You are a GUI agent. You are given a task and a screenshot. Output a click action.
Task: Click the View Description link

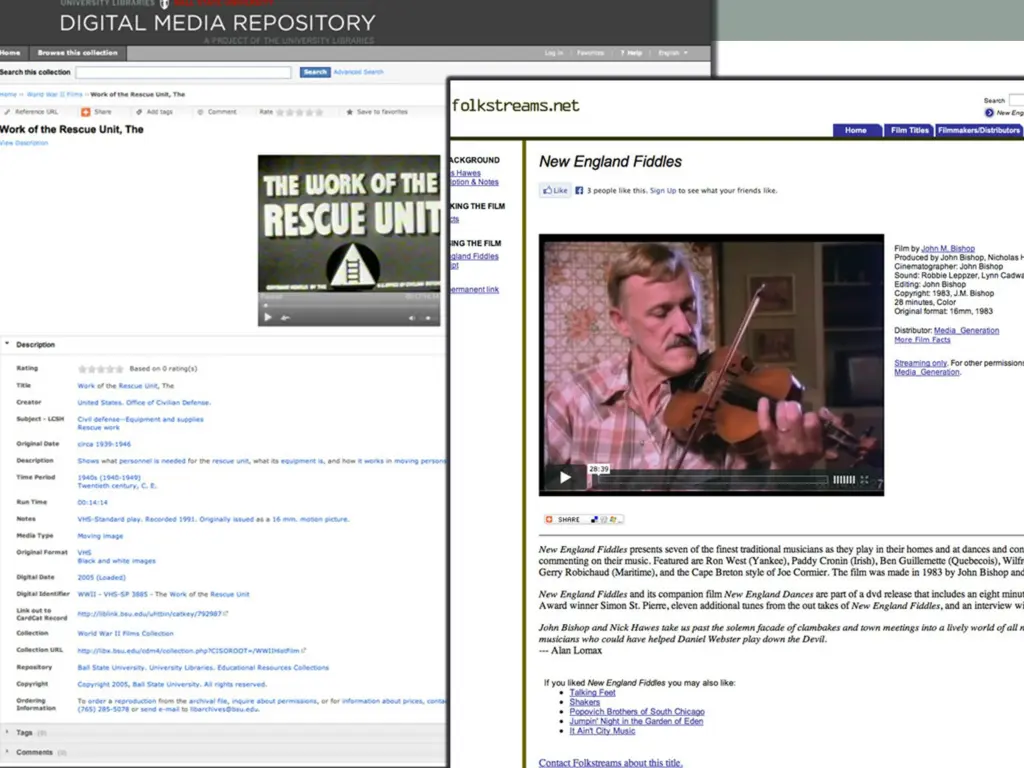coord(24,143)
